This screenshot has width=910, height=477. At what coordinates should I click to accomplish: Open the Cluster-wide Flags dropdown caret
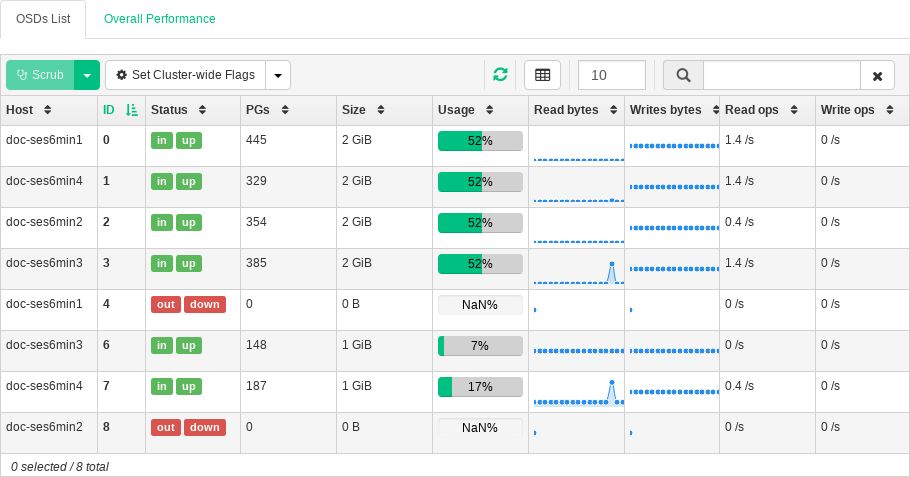point(277,75)
